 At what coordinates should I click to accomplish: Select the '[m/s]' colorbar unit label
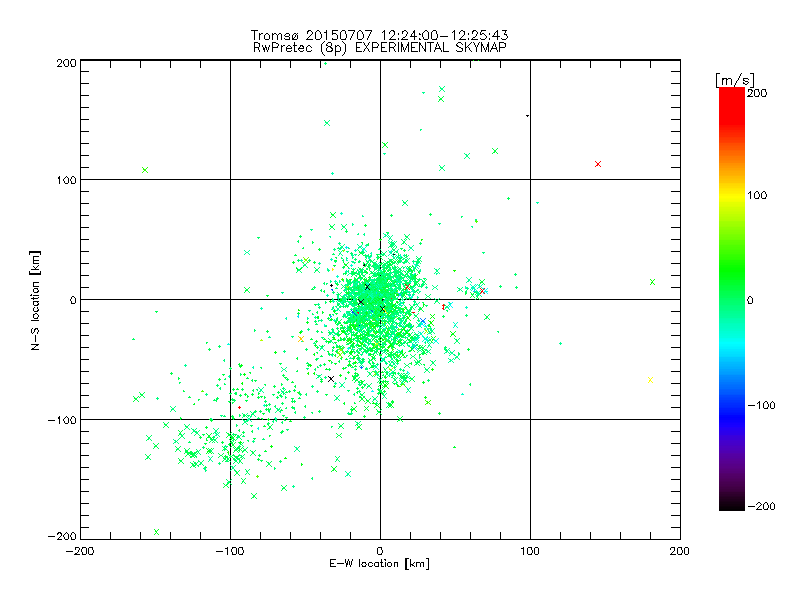(734, 80)
